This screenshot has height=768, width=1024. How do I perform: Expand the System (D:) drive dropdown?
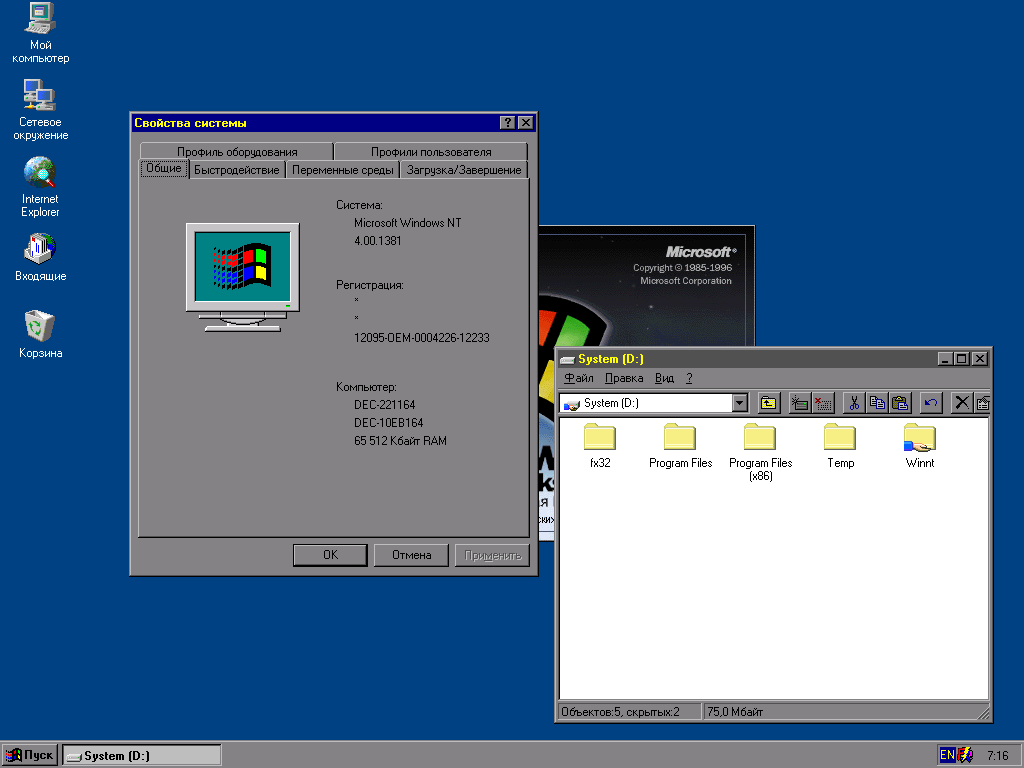740,403
